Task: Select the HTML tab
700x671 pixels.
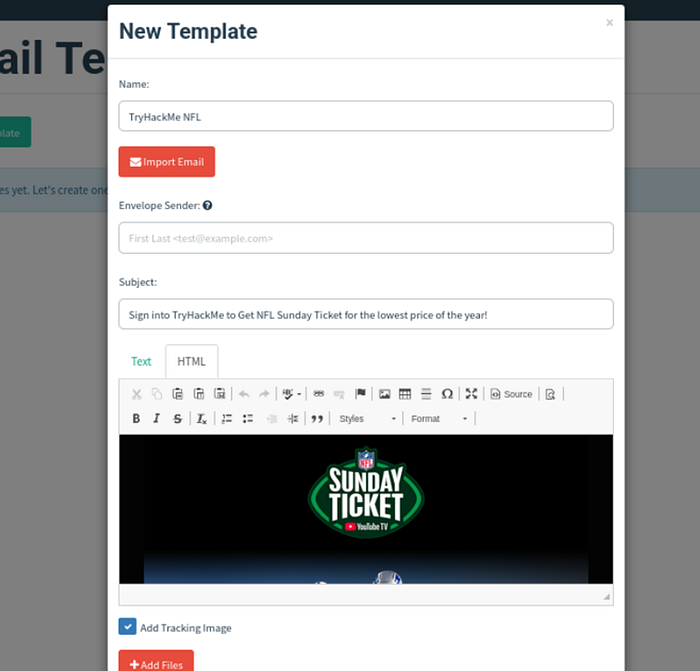Action: pos(192,361)
